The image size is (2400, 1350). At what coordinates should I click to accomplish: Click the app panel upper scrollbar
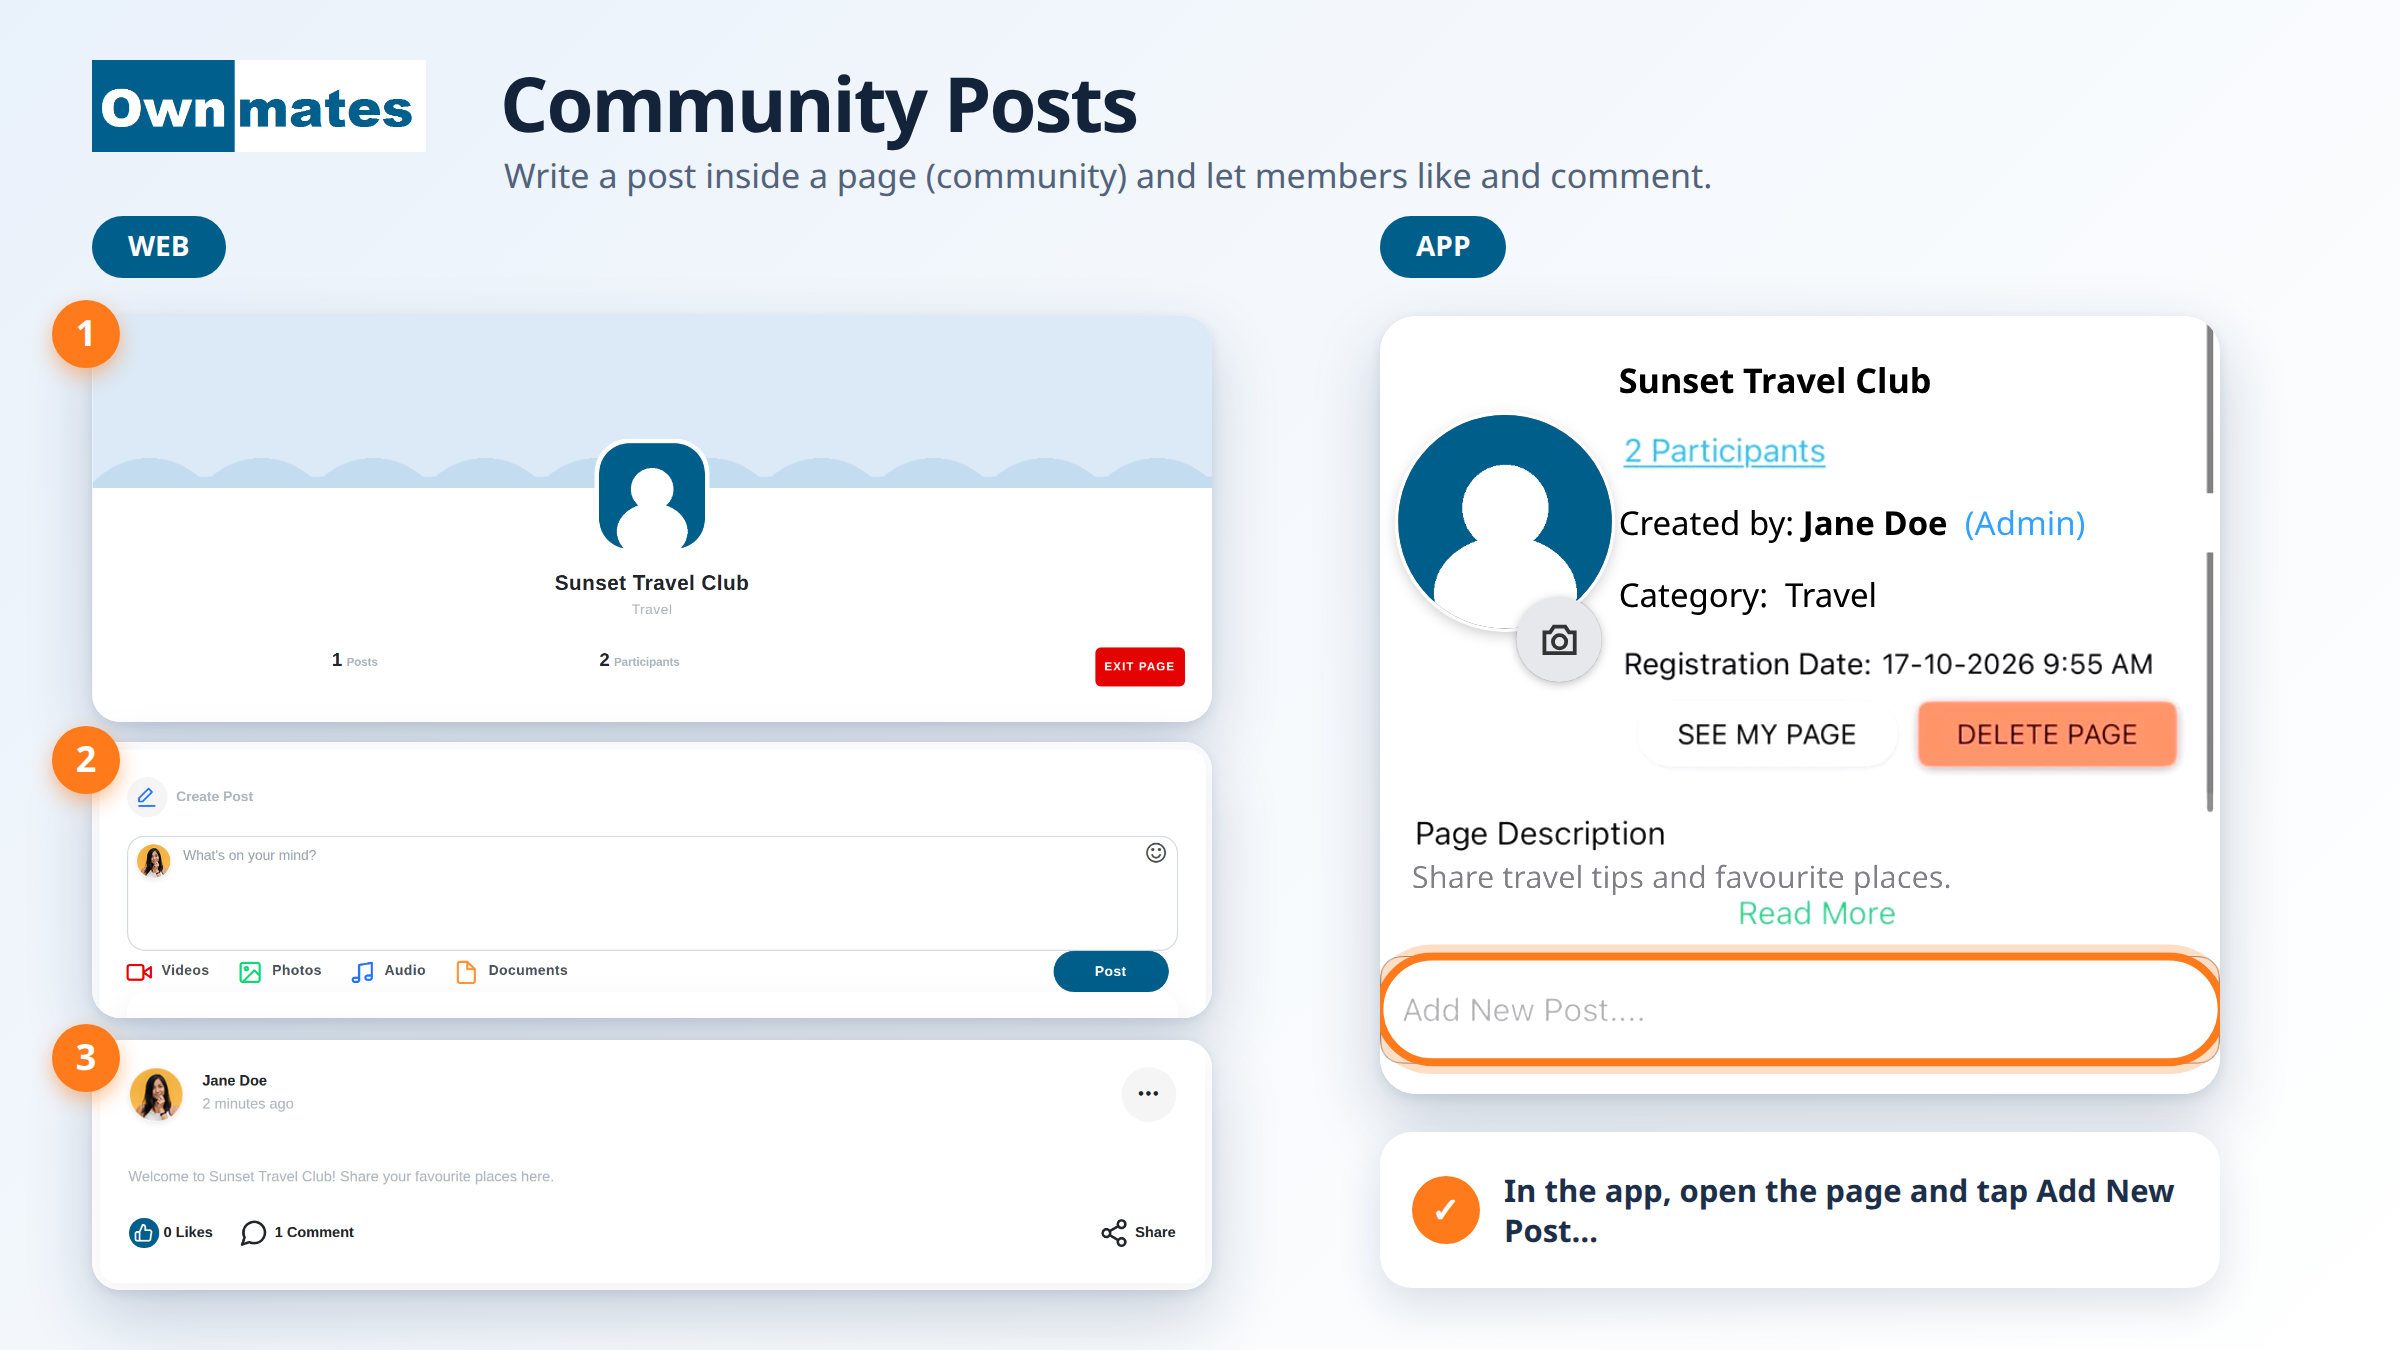pyautogui.click(x=2210, y=410)
